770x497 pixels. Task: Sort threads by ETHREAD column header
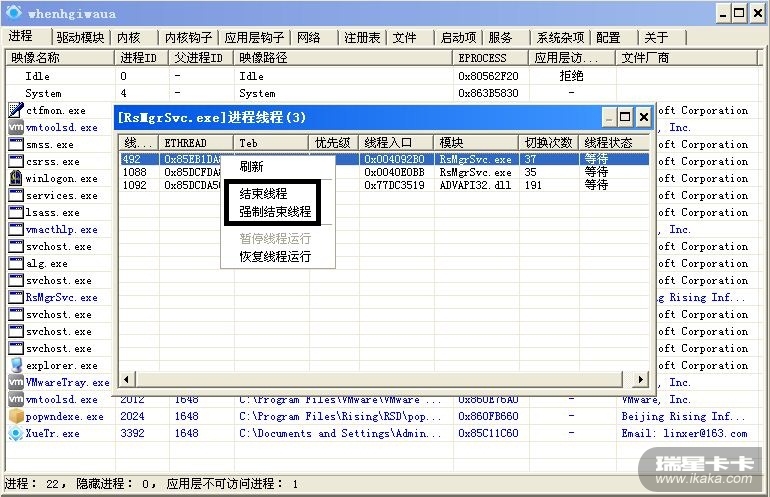click(x=195, y=143)
